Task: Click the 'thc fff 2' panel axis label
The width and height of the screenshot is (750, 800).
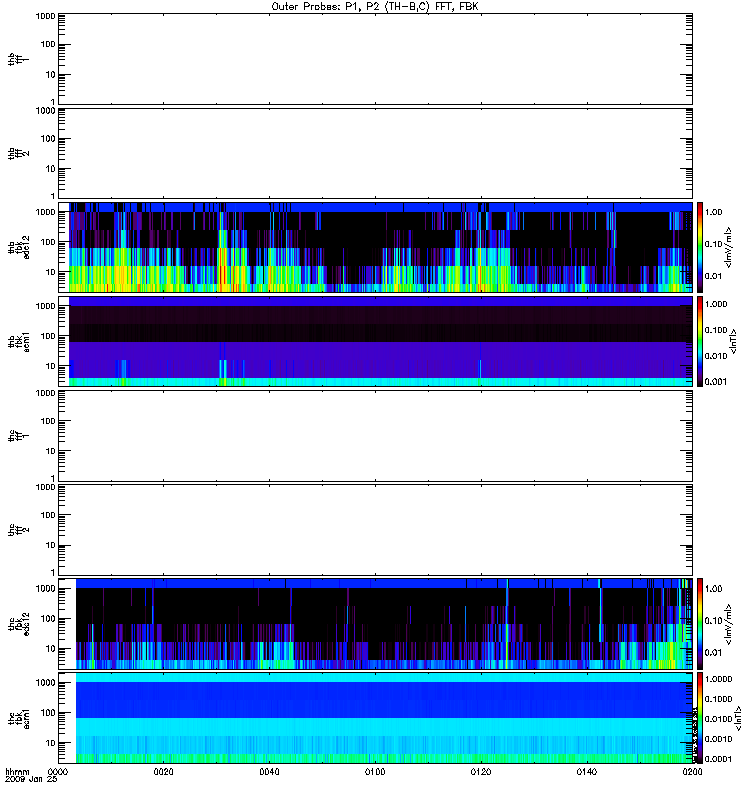Action: click(x=18, y=530)
